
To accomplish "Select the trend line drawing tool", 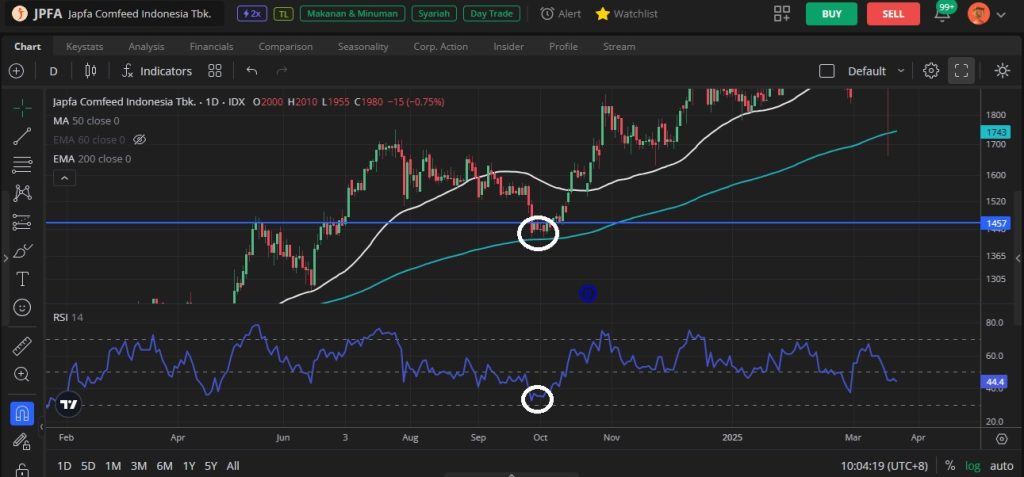I will click(x=22, y=136).
